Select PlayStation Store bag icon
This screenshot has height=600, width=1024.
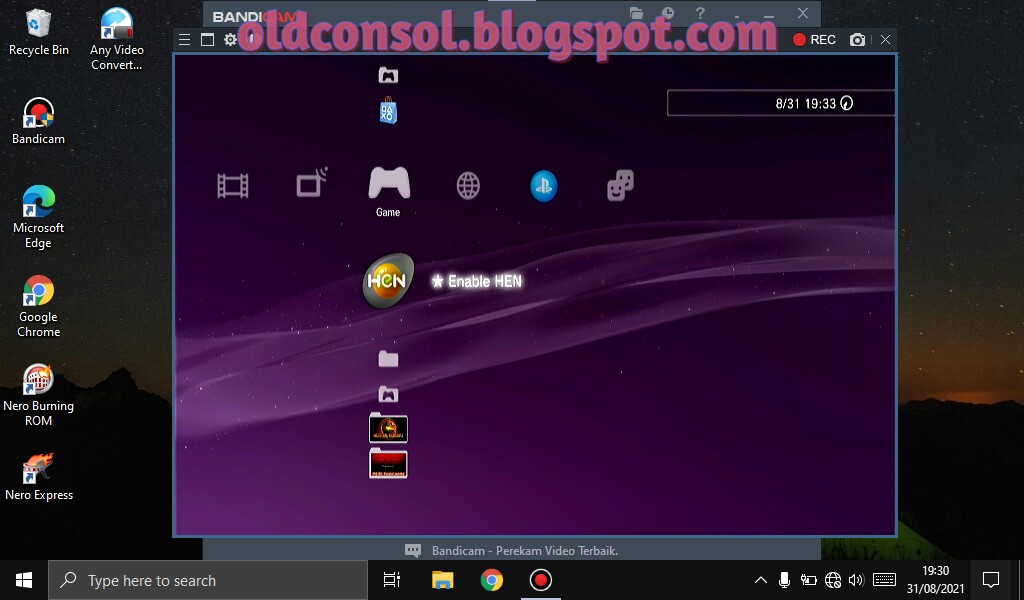coord(388,110)
